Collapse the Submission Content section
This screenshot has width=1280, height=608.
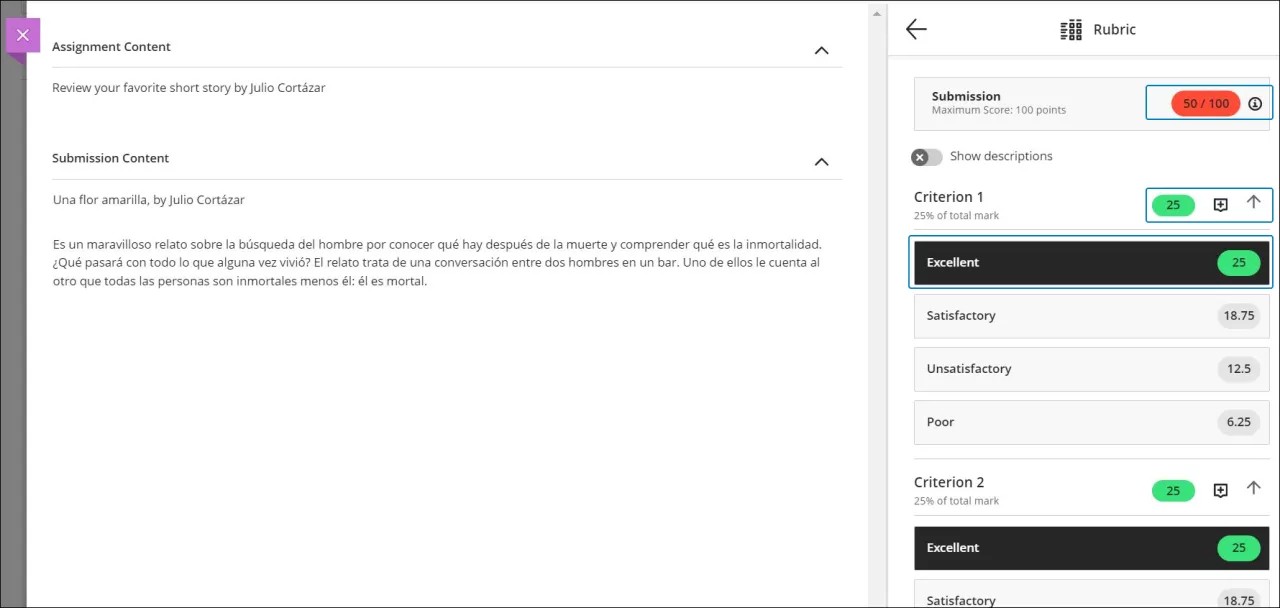821,162
